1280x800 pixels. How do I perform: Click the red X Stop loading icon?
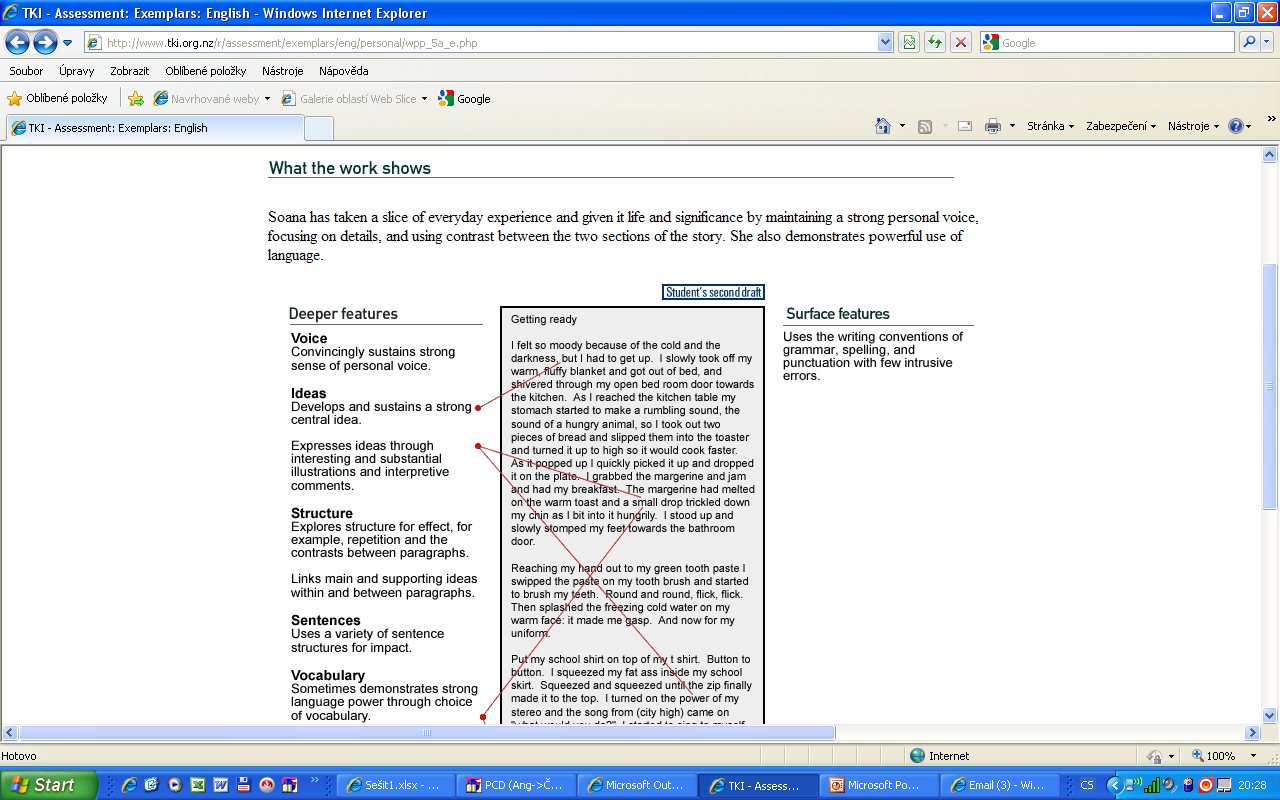click(x=961, y=43)
